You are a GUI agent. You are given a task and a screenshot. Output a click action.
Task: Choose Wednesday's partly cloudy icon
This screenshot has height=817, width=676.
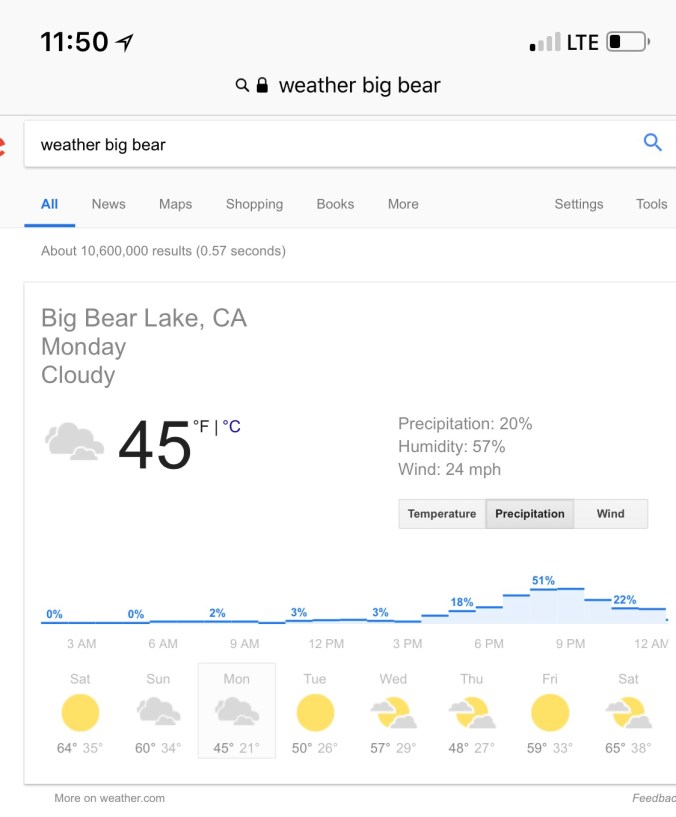point(393,713)
